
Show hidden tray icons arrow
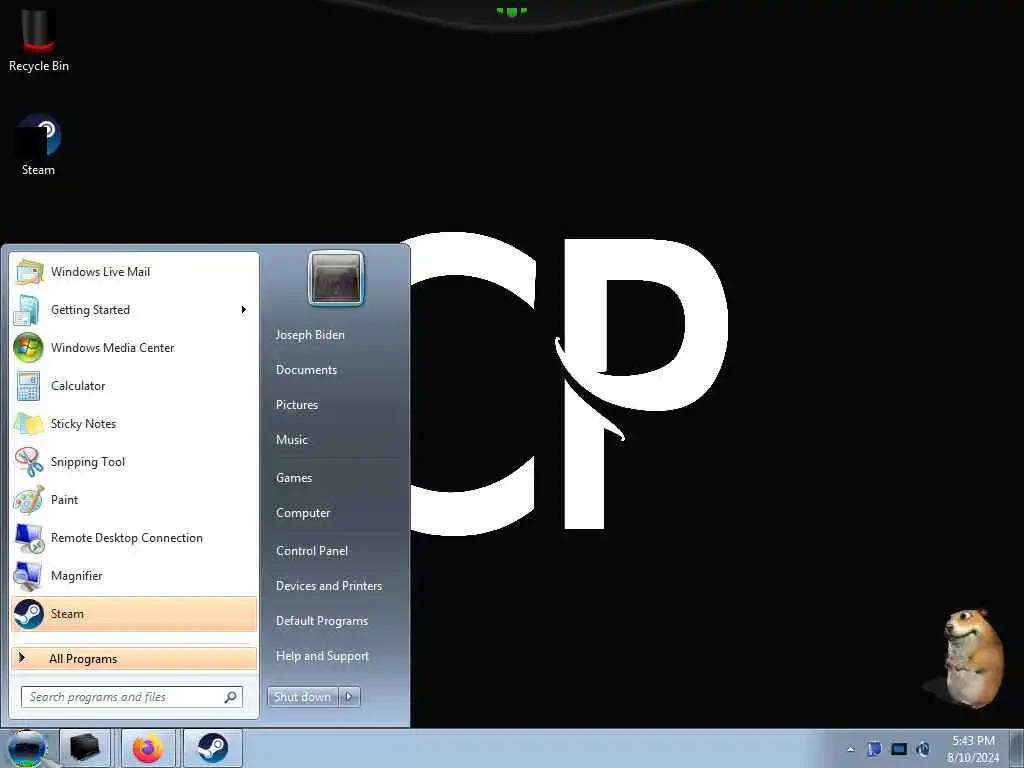click(x=850, y=749)
